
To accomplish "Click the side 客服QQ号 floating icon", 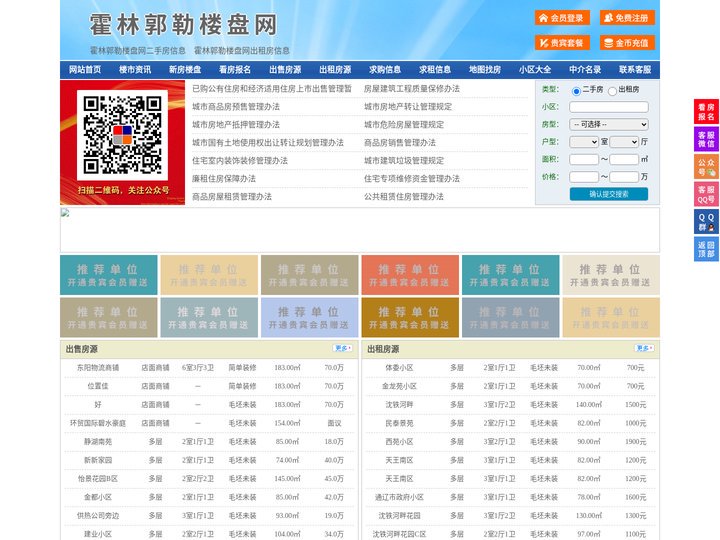I will [706, 194].
